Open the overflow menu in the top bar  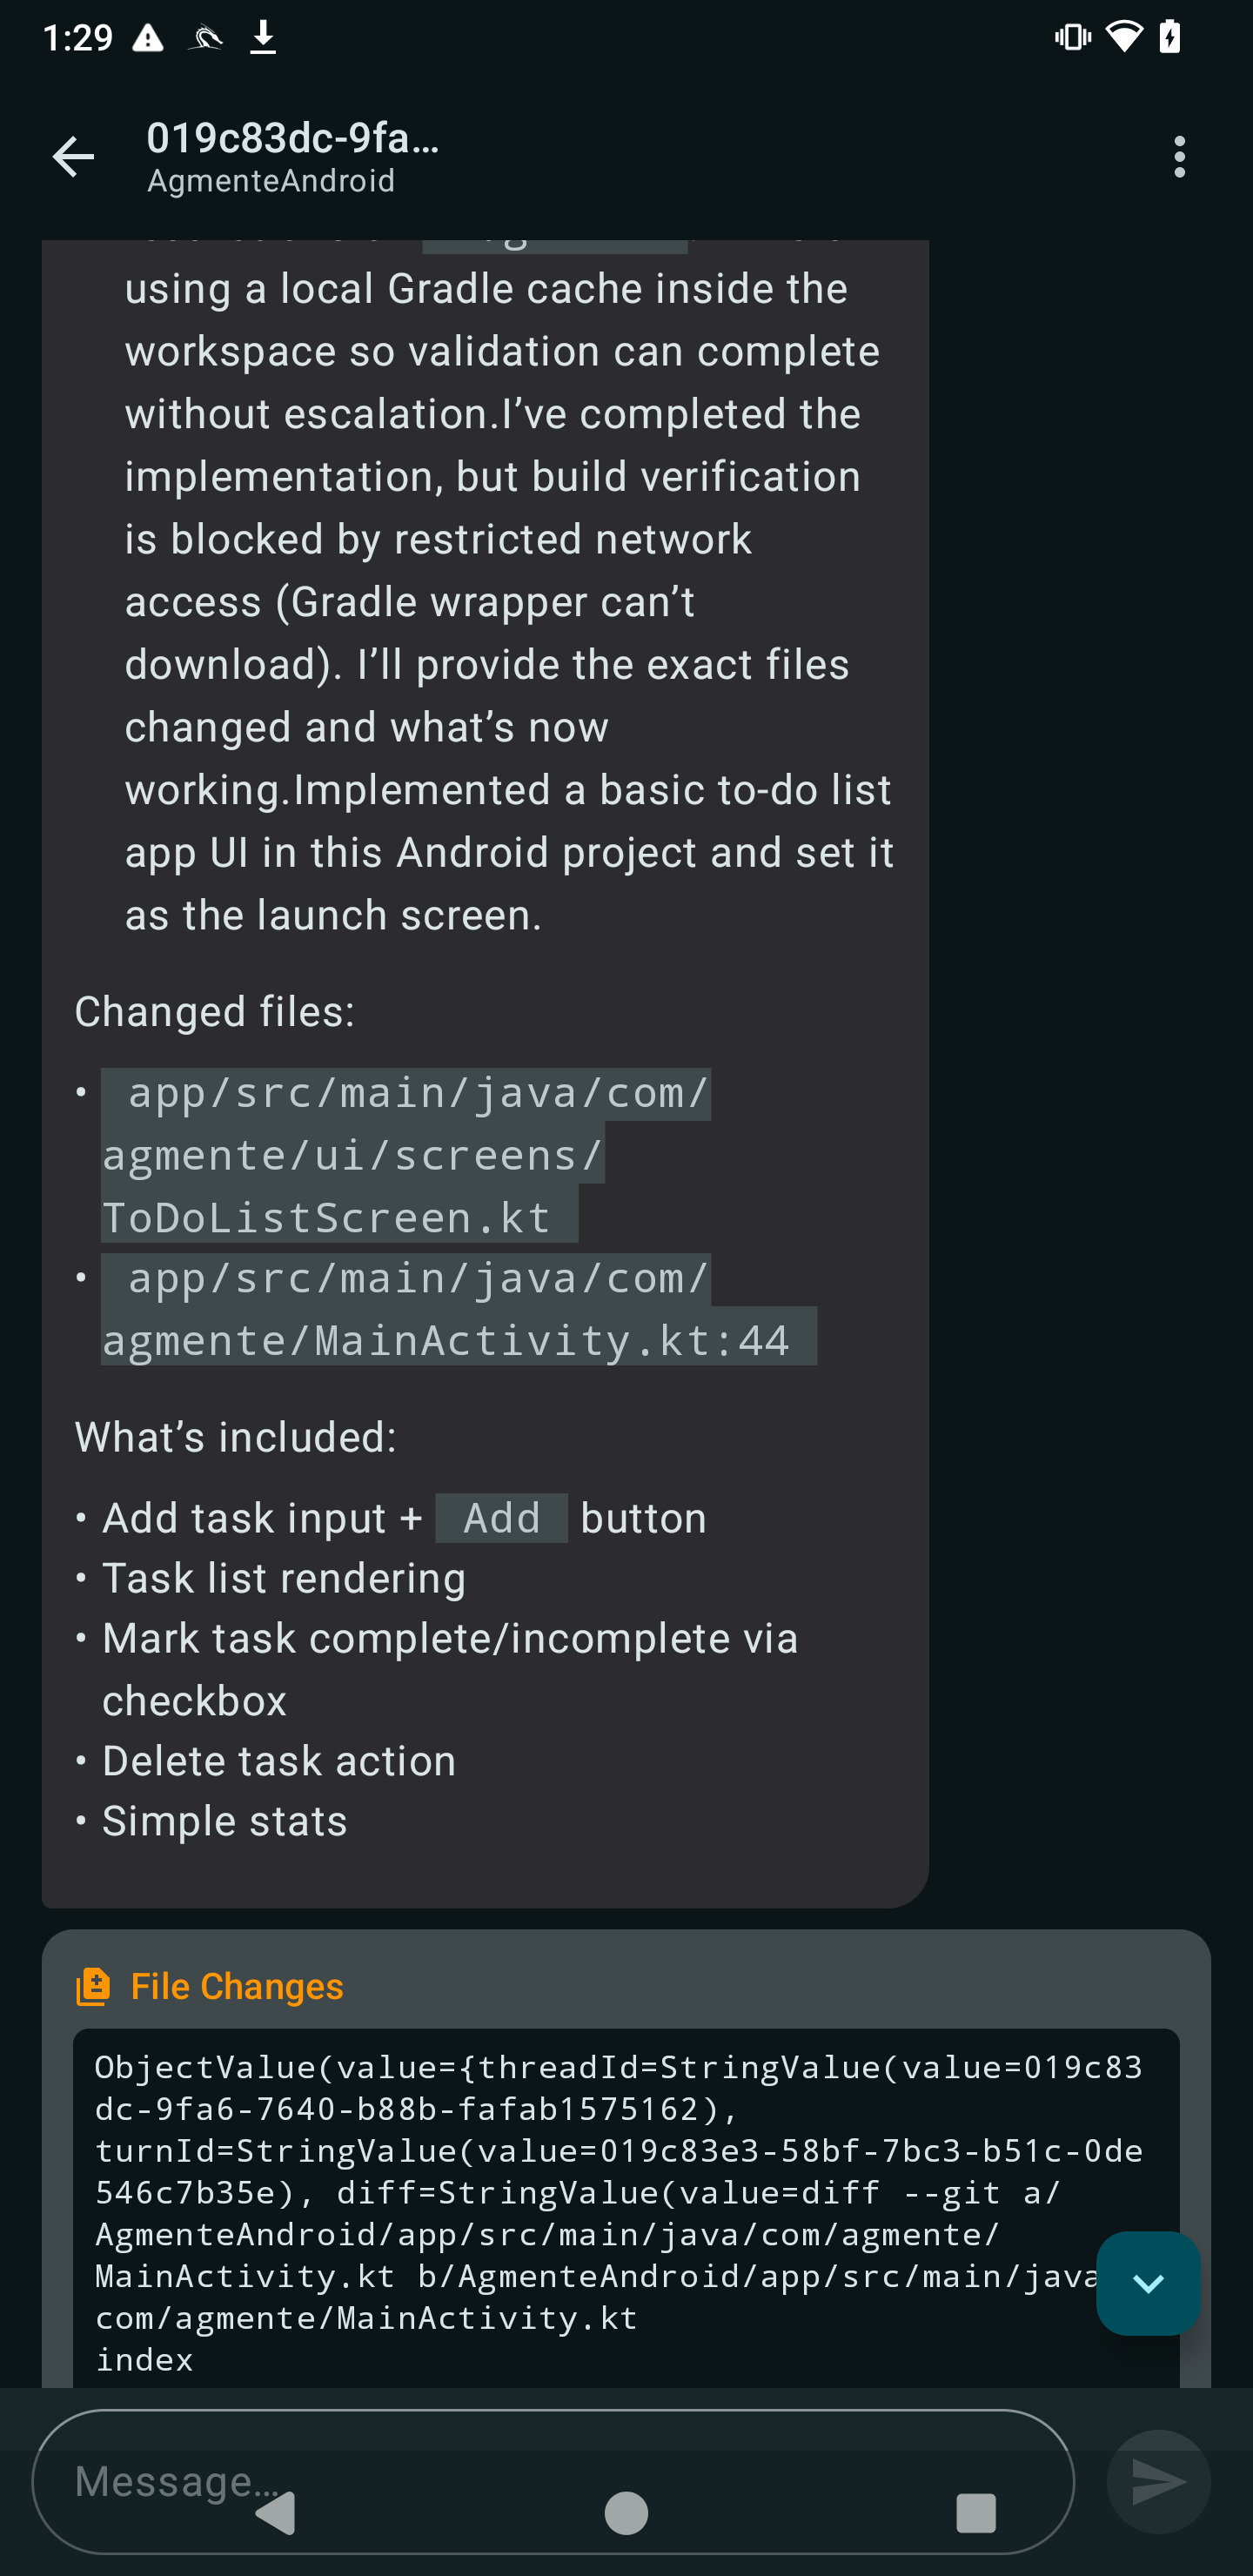click(1178, 155)
